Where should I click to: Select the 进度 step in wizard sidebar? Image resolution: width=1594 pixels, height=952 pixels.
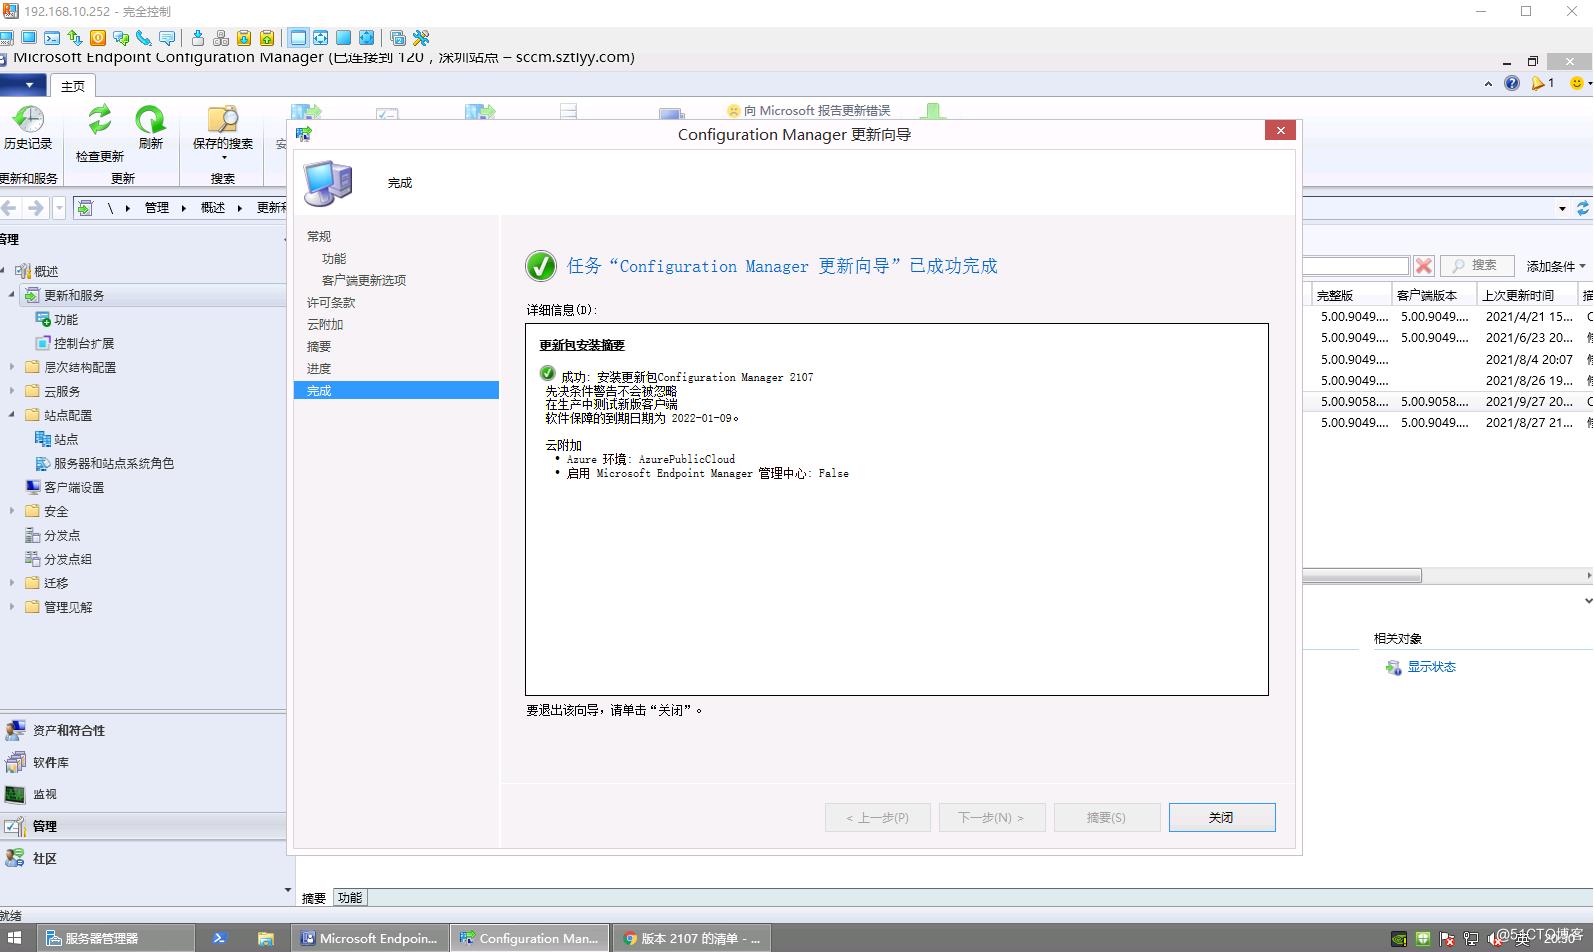(x=319, y=368)
